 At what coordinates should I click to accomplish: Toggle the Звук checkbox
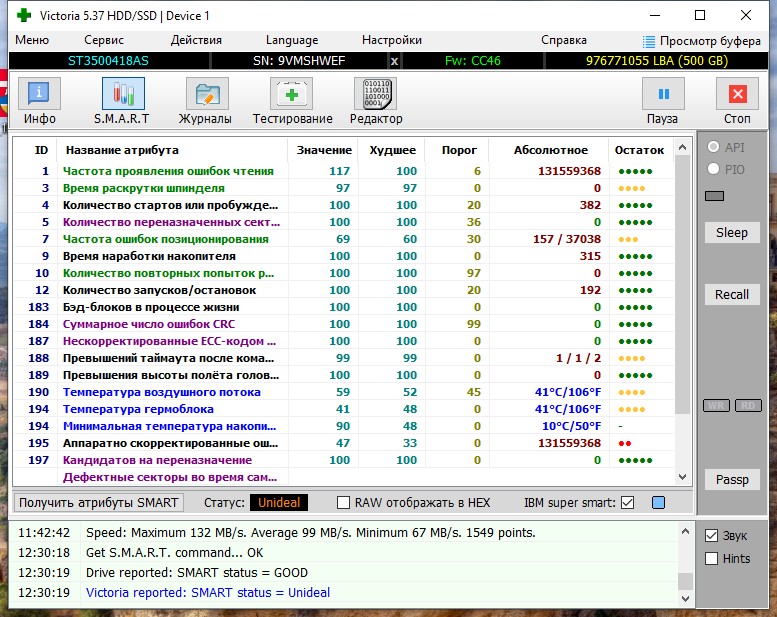click(x=712, y=536)
